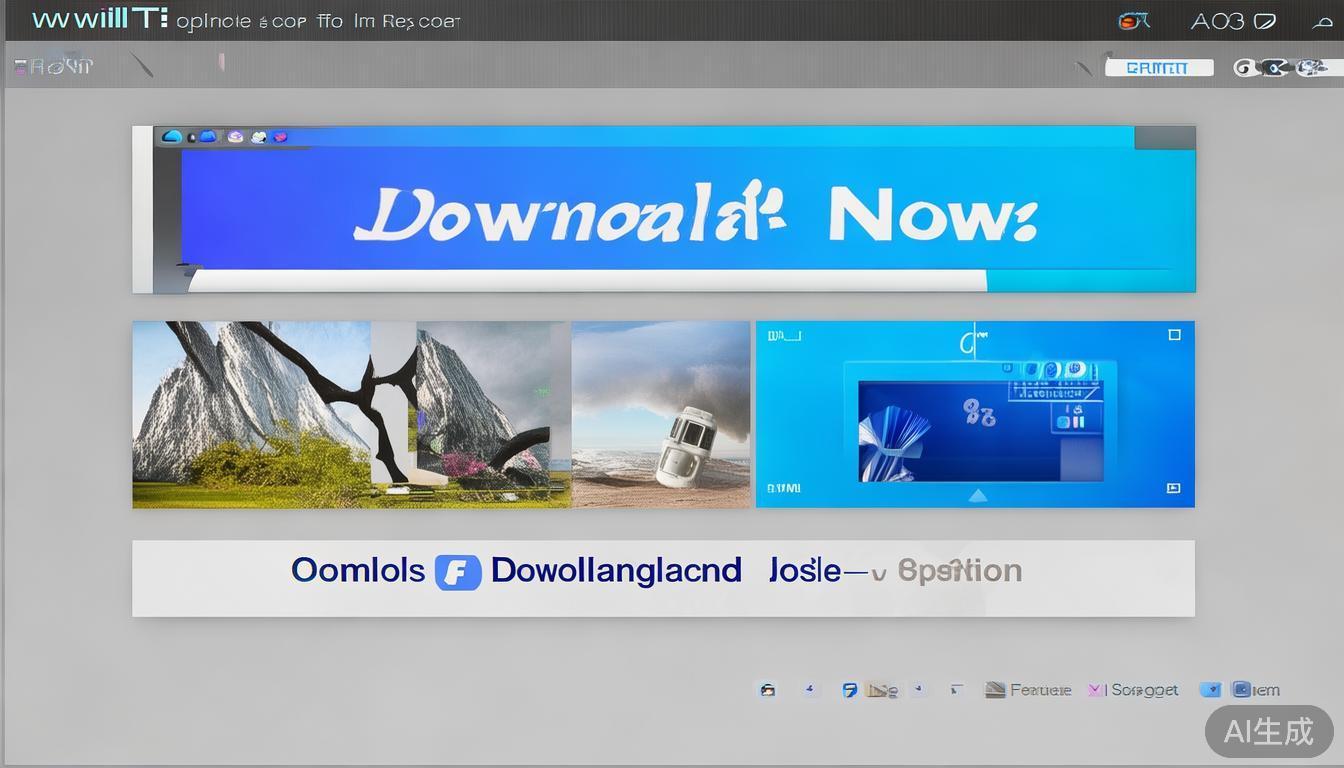This screenshot has height=768, width=1344.
Task: Click the orange icon in top title bar
Action: [x=1132, y=20]
